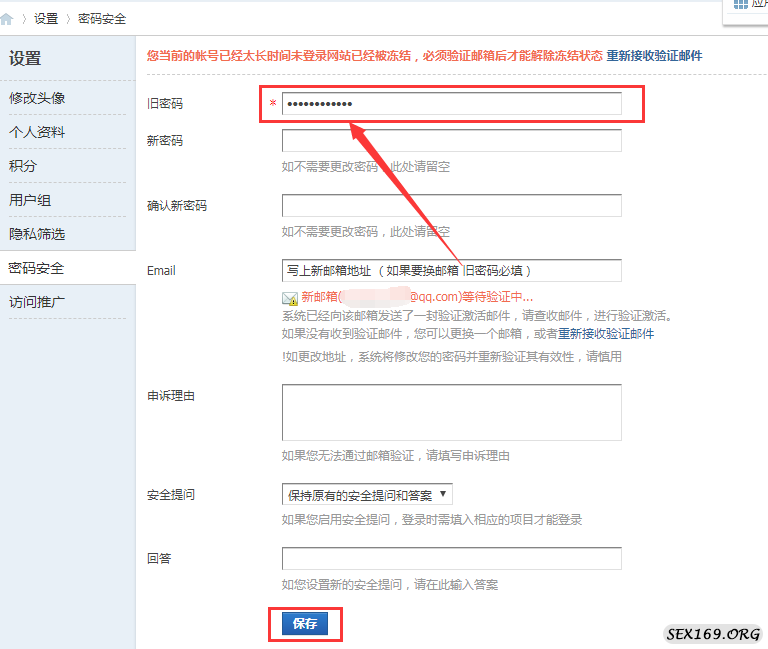The height and width of the screenshot is (649, 768).
Task: Click 重新接收验证邮件 link below the email
Action: 606,334
